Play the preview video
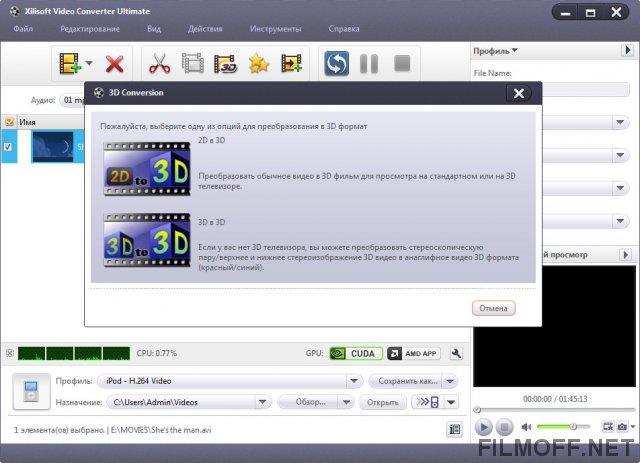 pos(483,427)
